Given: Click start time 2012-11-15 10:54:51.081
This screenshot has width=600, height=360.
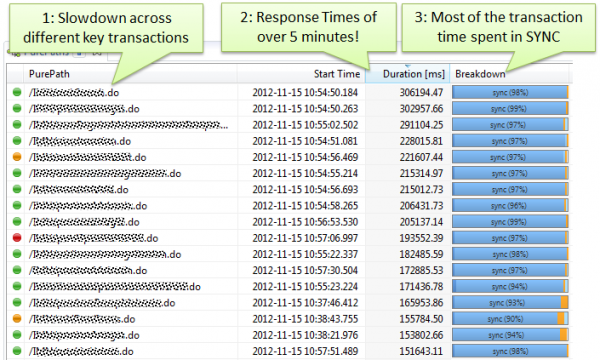Looking at the screenshot, I should (x=305, y=141).
